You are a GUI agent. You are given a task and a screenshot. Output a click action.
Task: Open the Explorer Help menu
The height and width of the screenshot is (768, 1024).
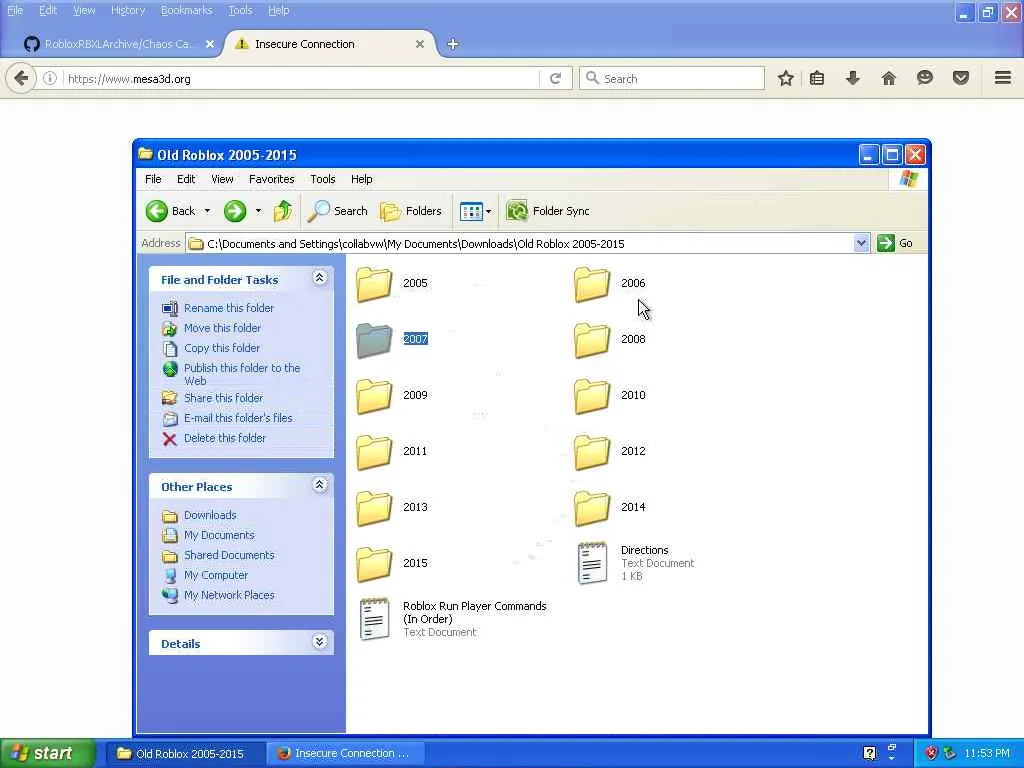coord(361,179)
